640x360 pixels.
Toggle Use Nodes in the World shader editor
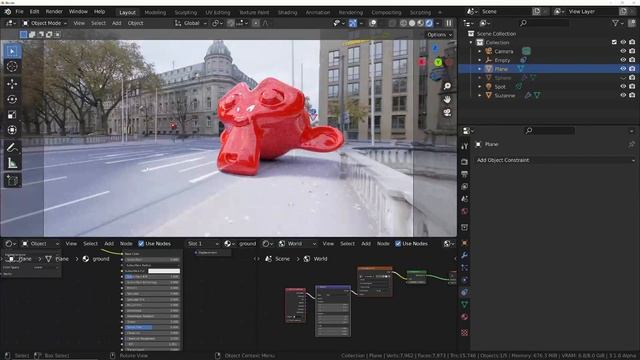click(398, 244)
